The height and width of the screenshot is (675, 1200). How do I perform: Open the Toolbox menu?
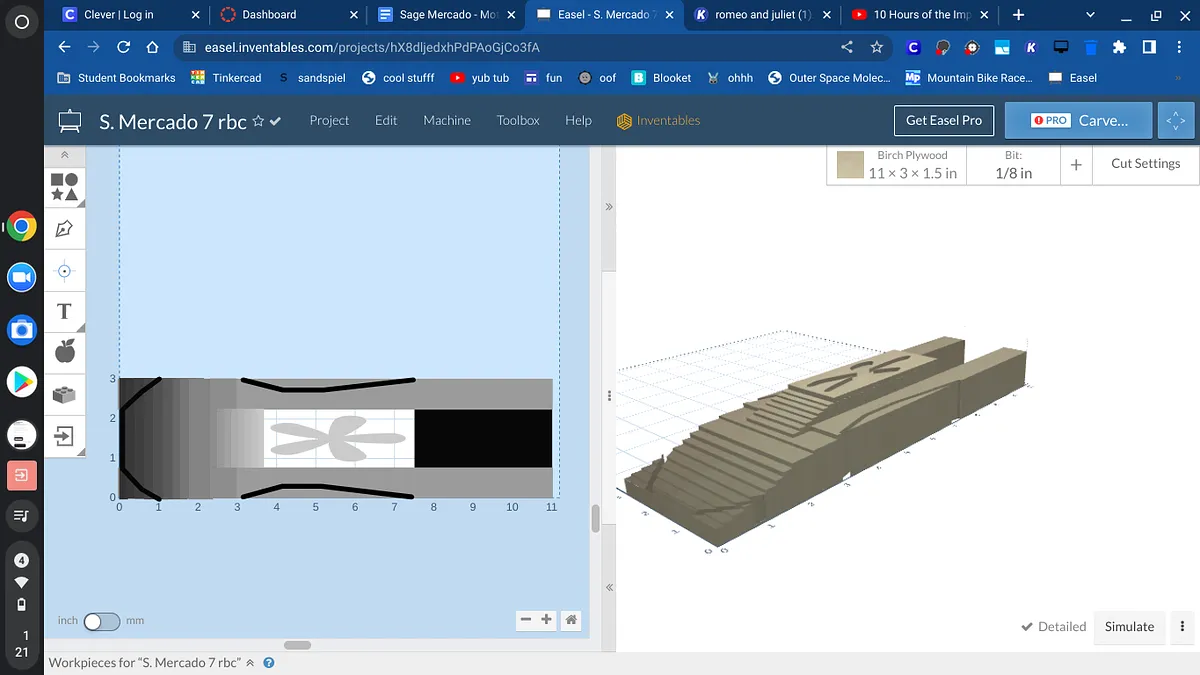[518, 120]
